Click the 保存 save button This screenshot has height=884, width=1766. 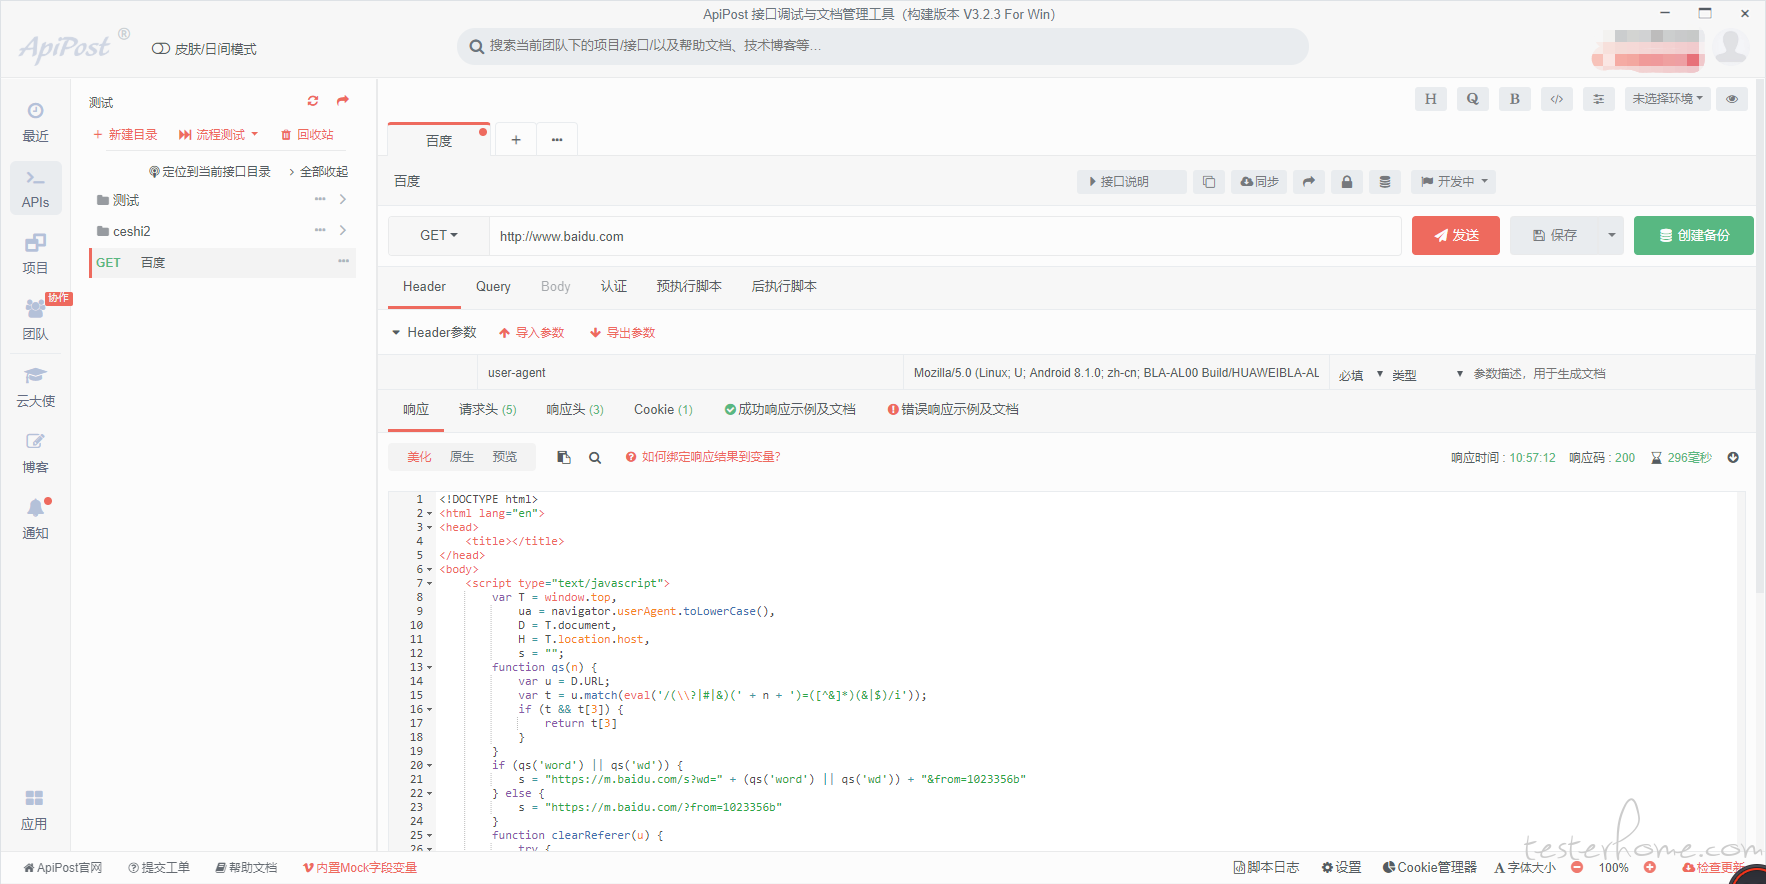coord(1555,235)
